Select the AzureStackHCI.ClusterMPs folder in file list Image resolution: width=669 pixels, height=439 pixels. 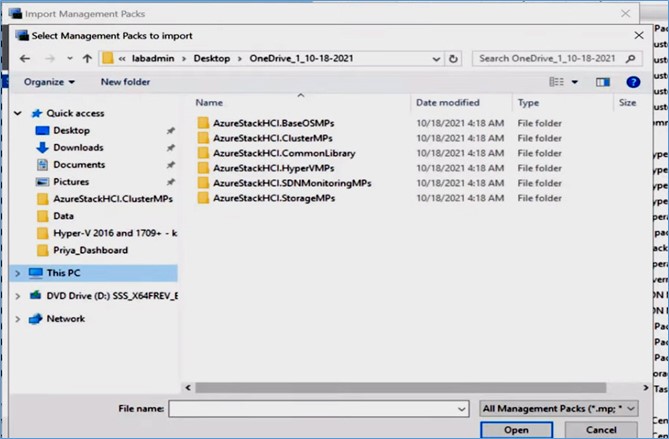[x=272, y=138]
